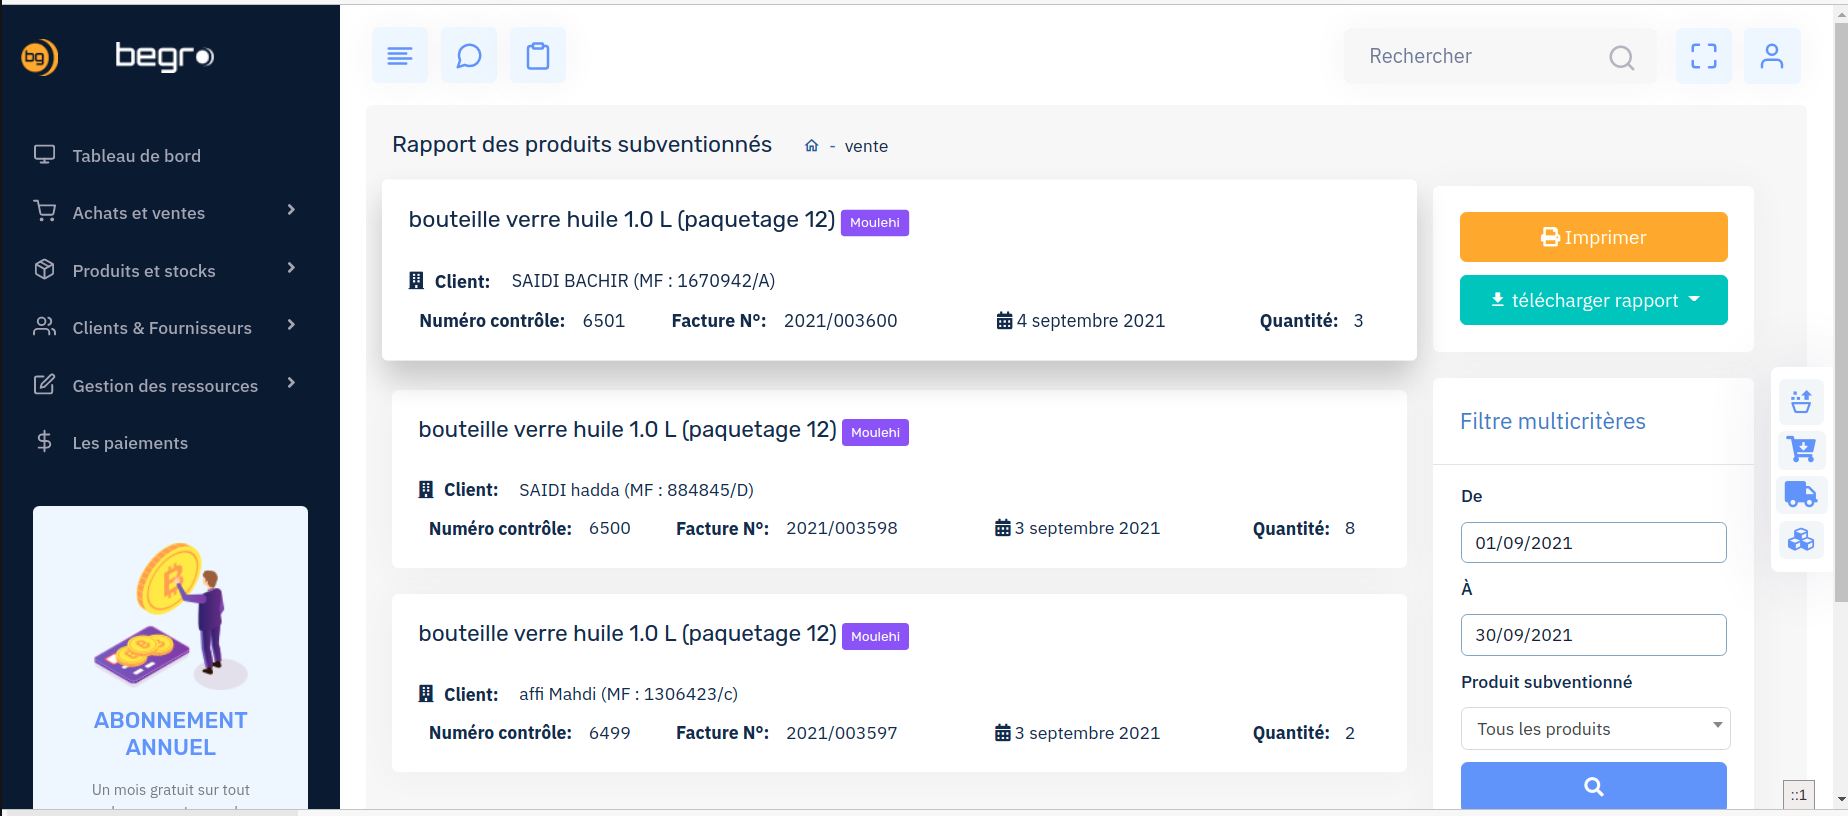Click the De start date field
Image resolution: width=1848 pixels, height=816 pixels.
coord(1594,543)
